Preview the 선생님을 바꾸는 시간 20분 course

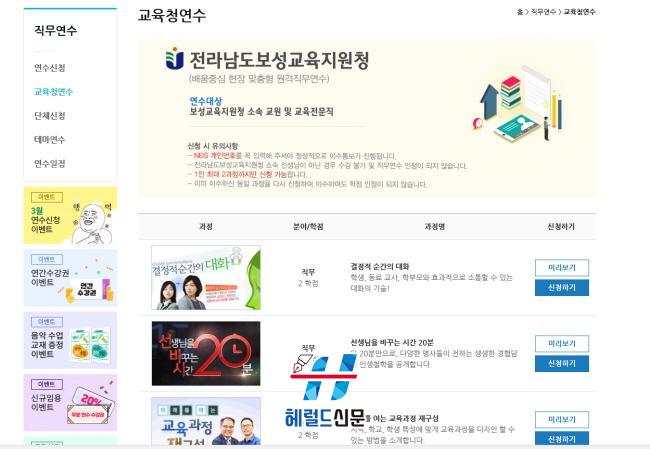pos(562,344)
